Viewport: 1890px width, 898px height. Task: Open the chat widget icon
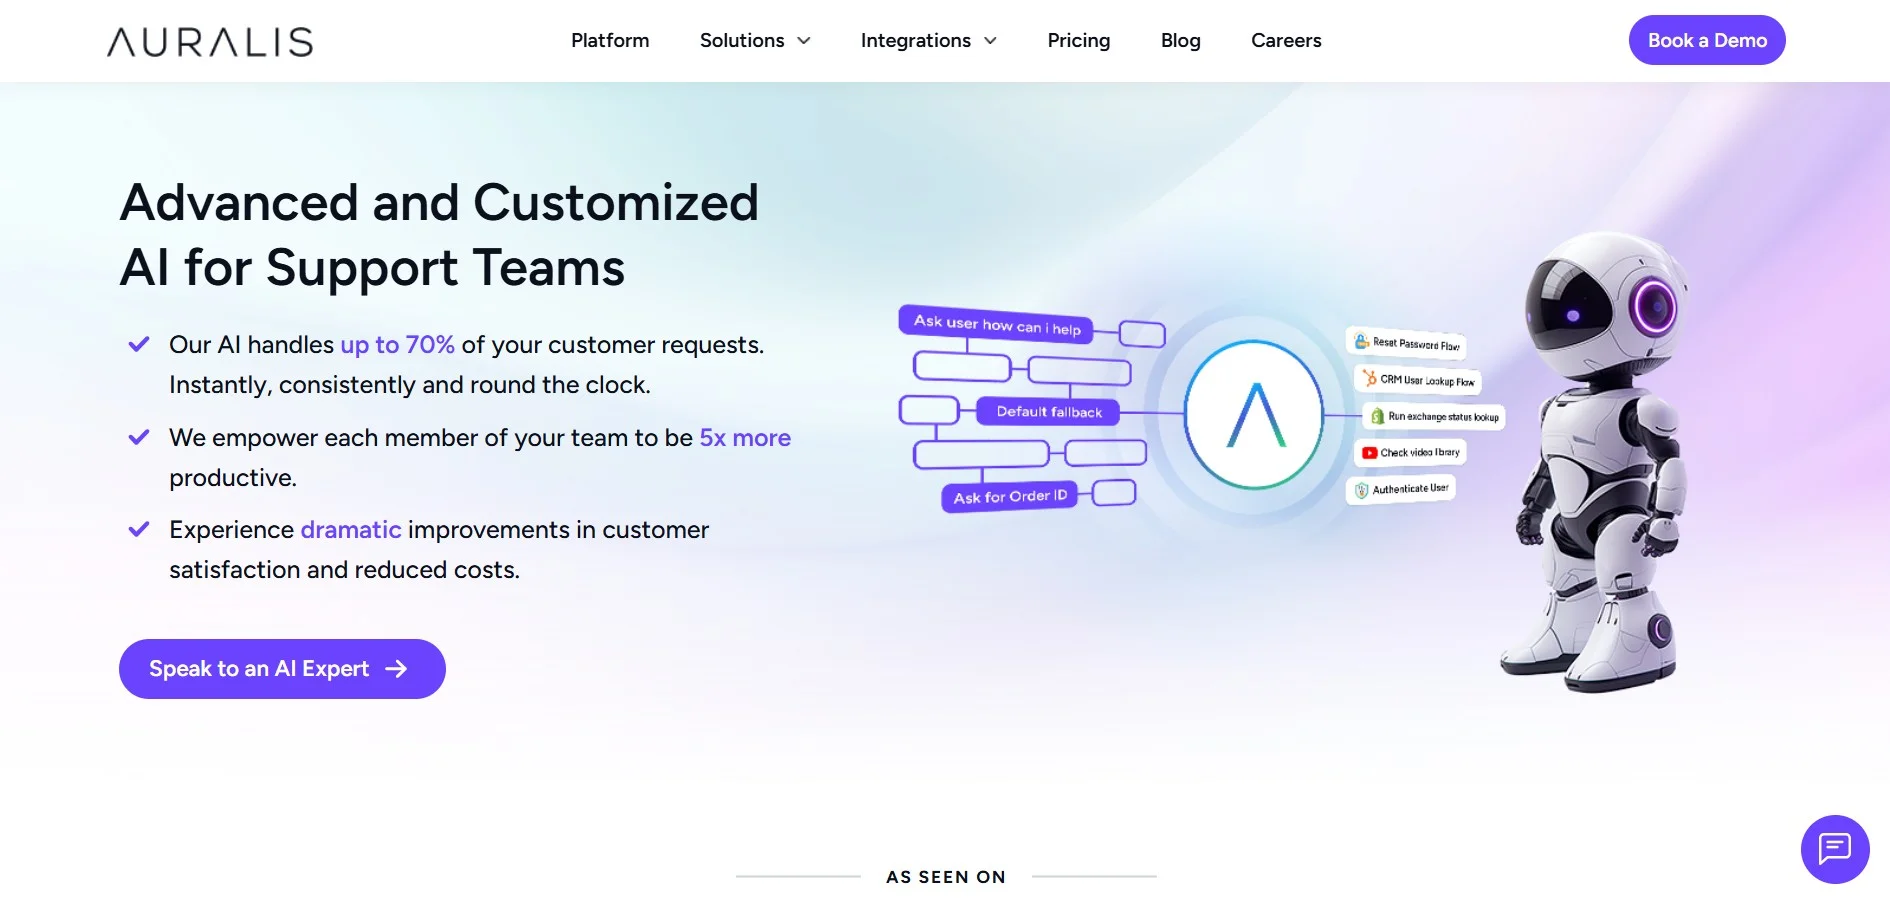1835,849
